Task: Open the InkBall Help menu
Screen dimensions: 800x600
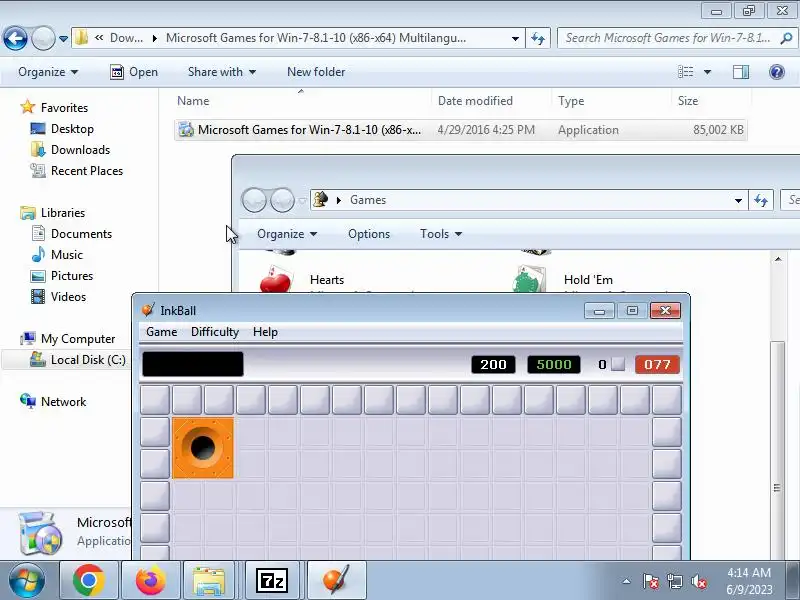Action: [x=265, y=332]
